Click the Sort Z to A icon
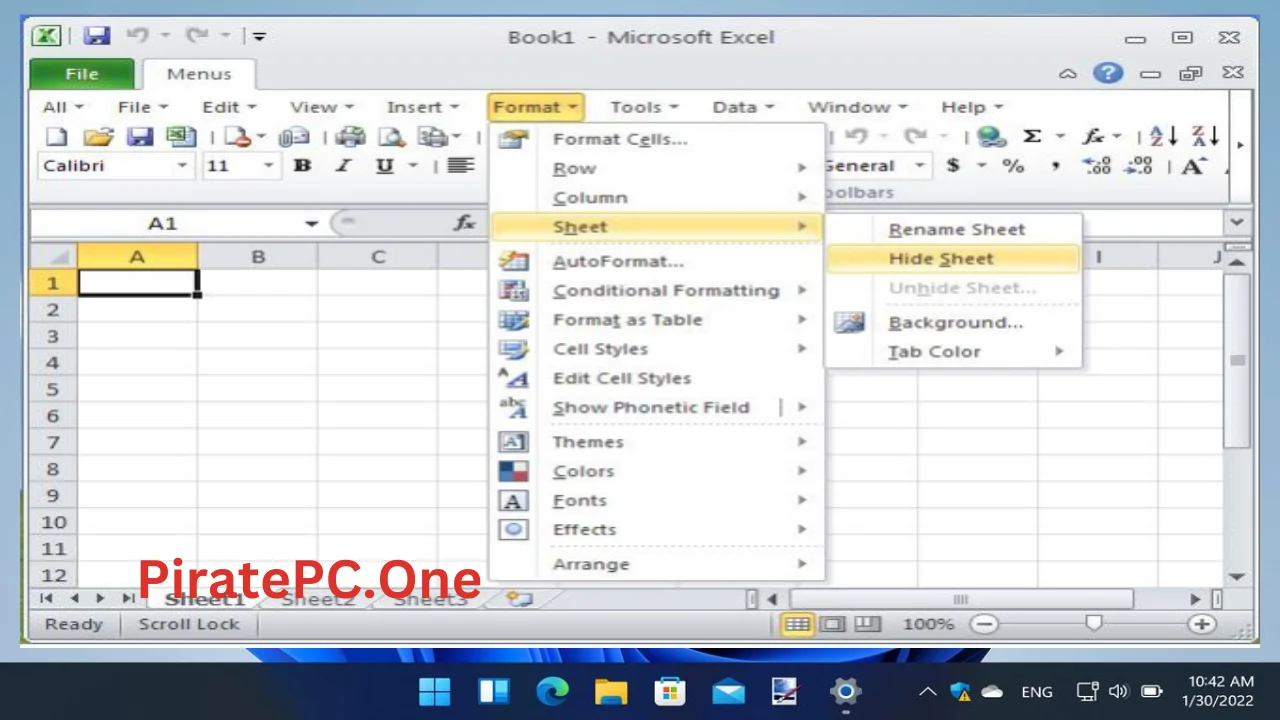Image resolution: width=1280 pixels, height=720 pixels. click(1206, 137)
